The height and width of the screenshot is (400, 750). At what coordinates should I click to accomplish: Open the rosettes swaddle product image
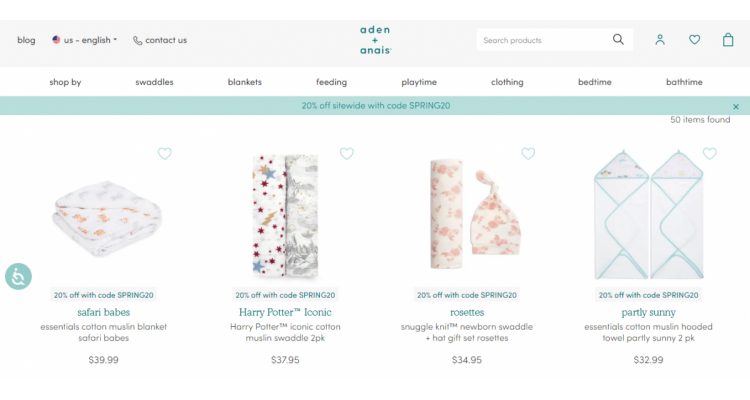(475, 214)
